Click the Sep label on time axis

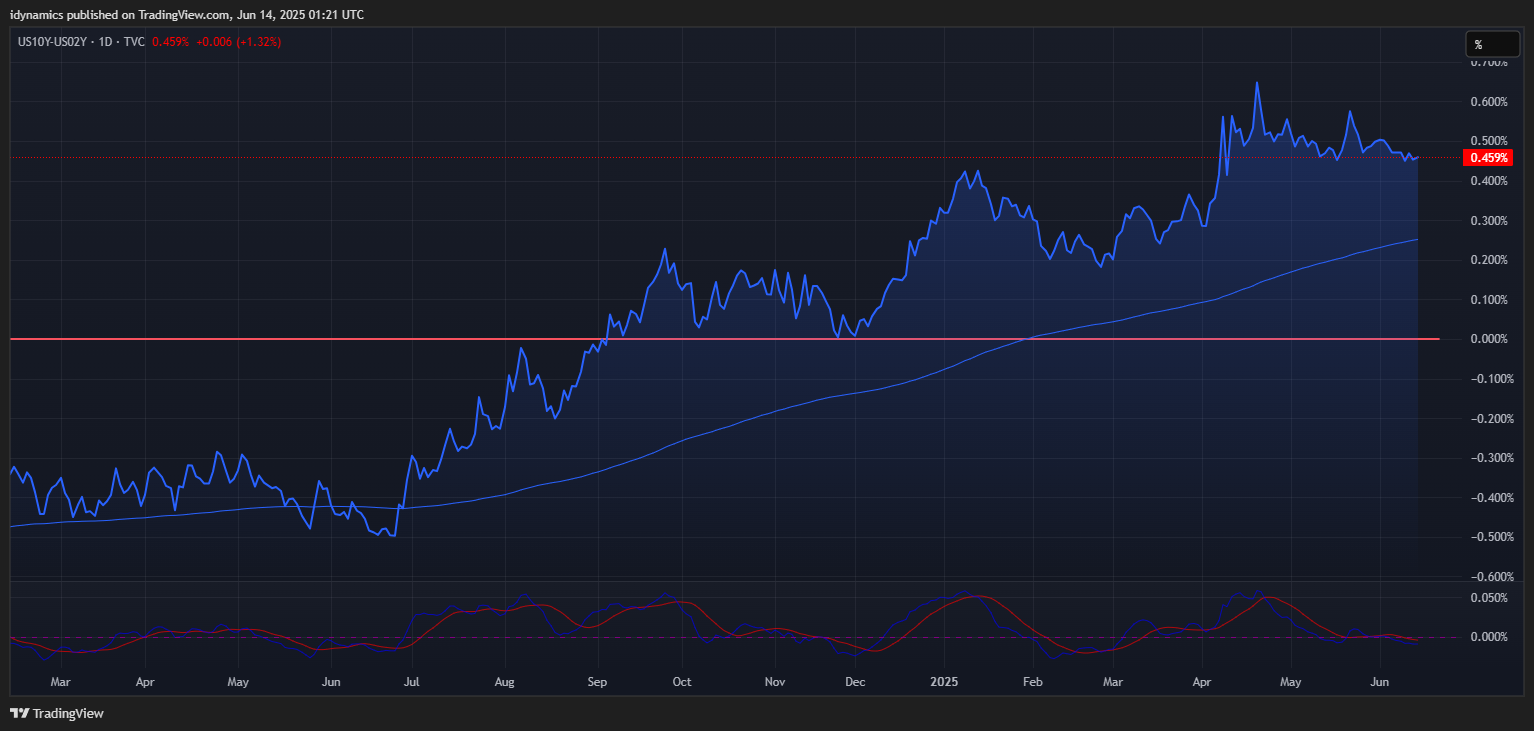tap(597, 682)
